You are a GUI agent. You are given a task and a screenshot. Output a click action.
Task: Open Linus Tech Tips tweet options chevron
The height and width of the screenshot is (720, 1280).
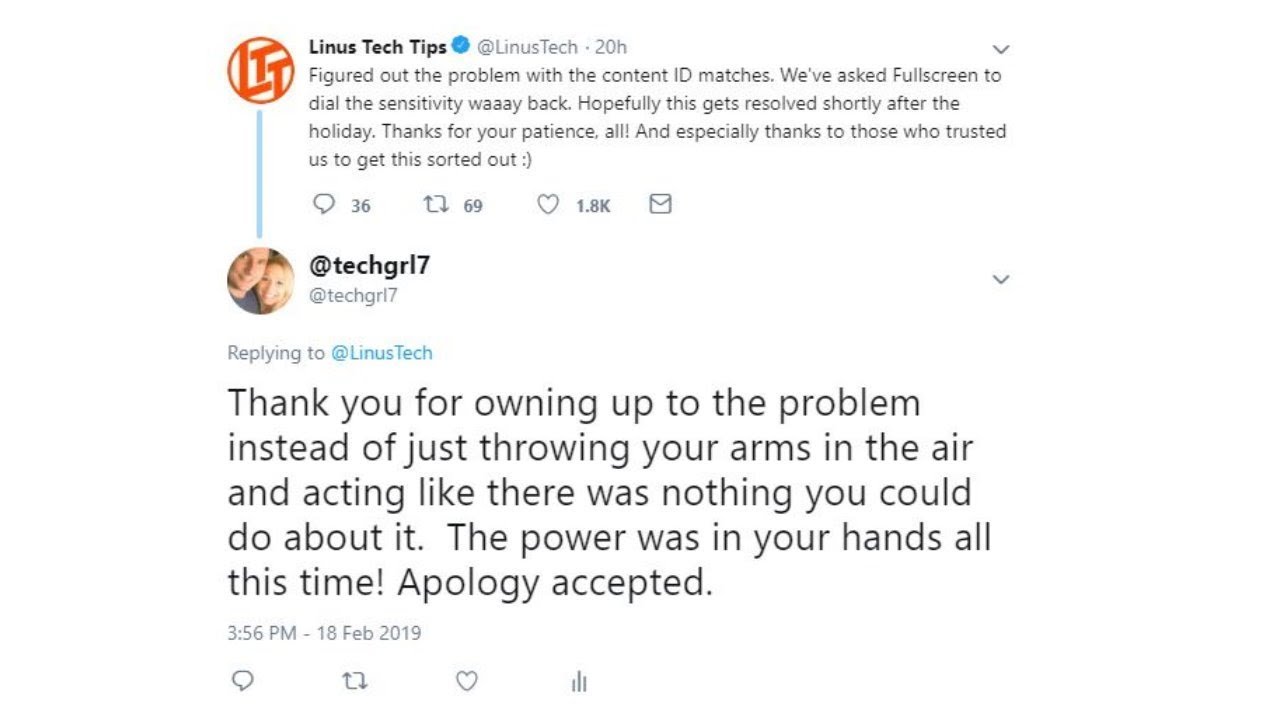[x=1000, y=49]
